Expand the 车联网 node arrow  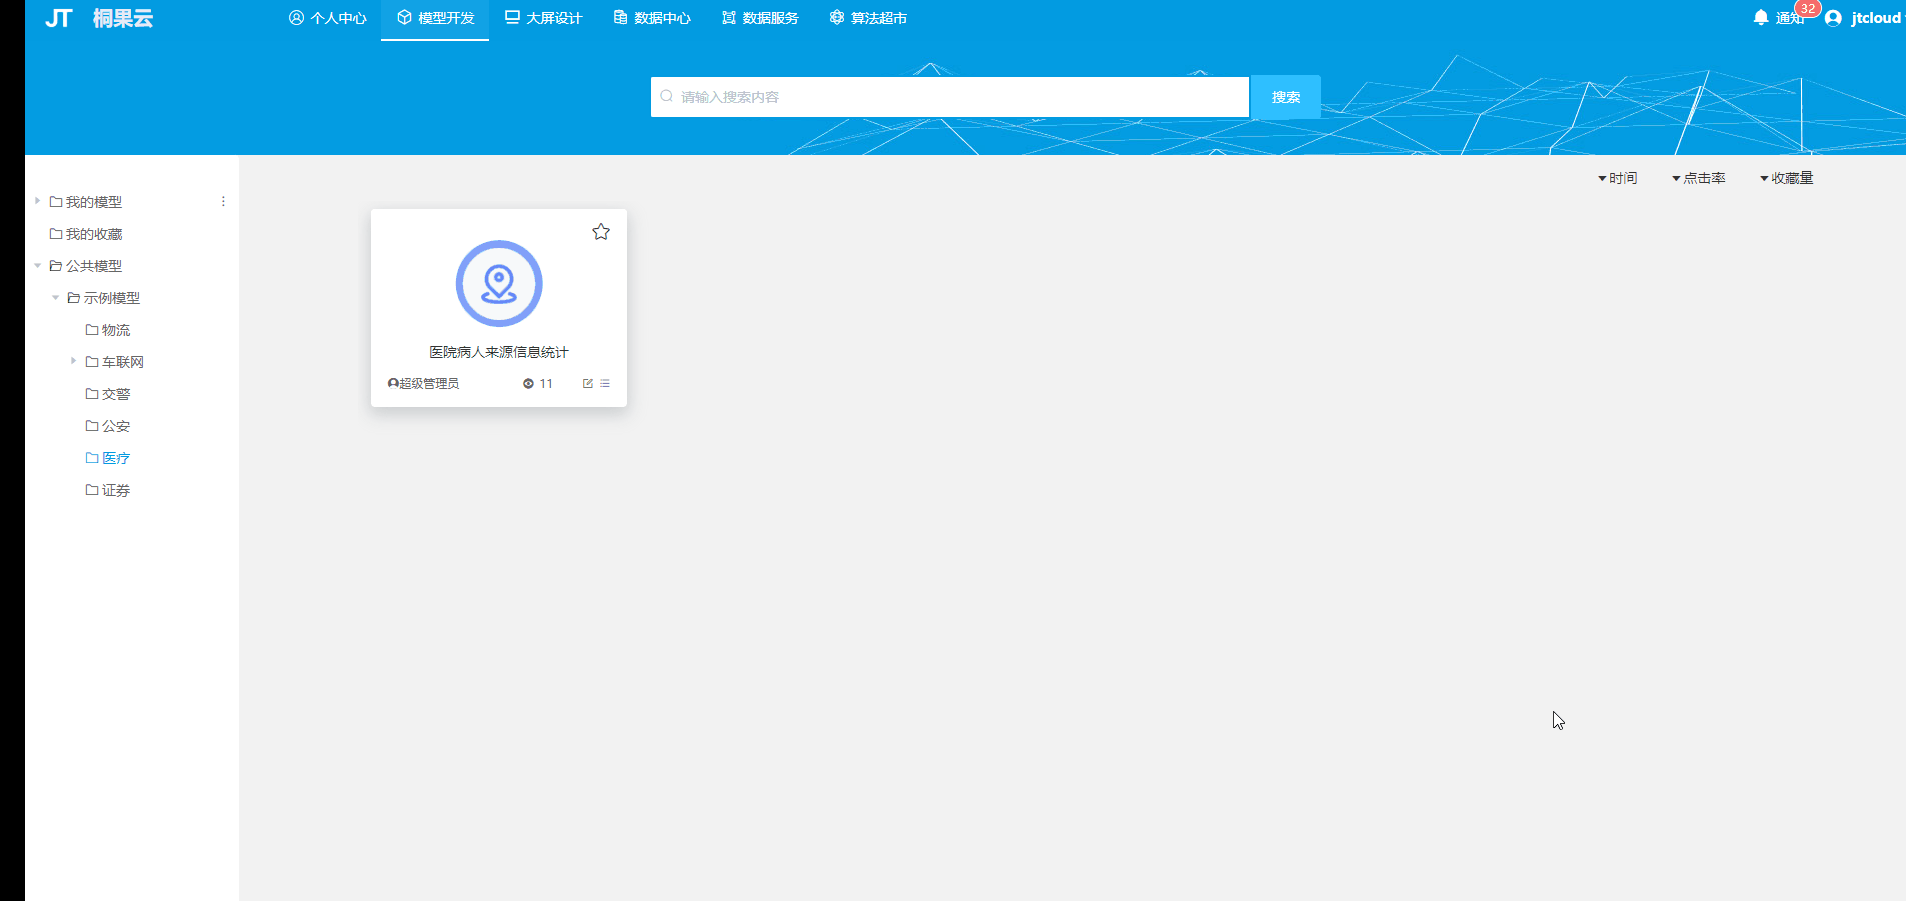[x=73, y=361]
